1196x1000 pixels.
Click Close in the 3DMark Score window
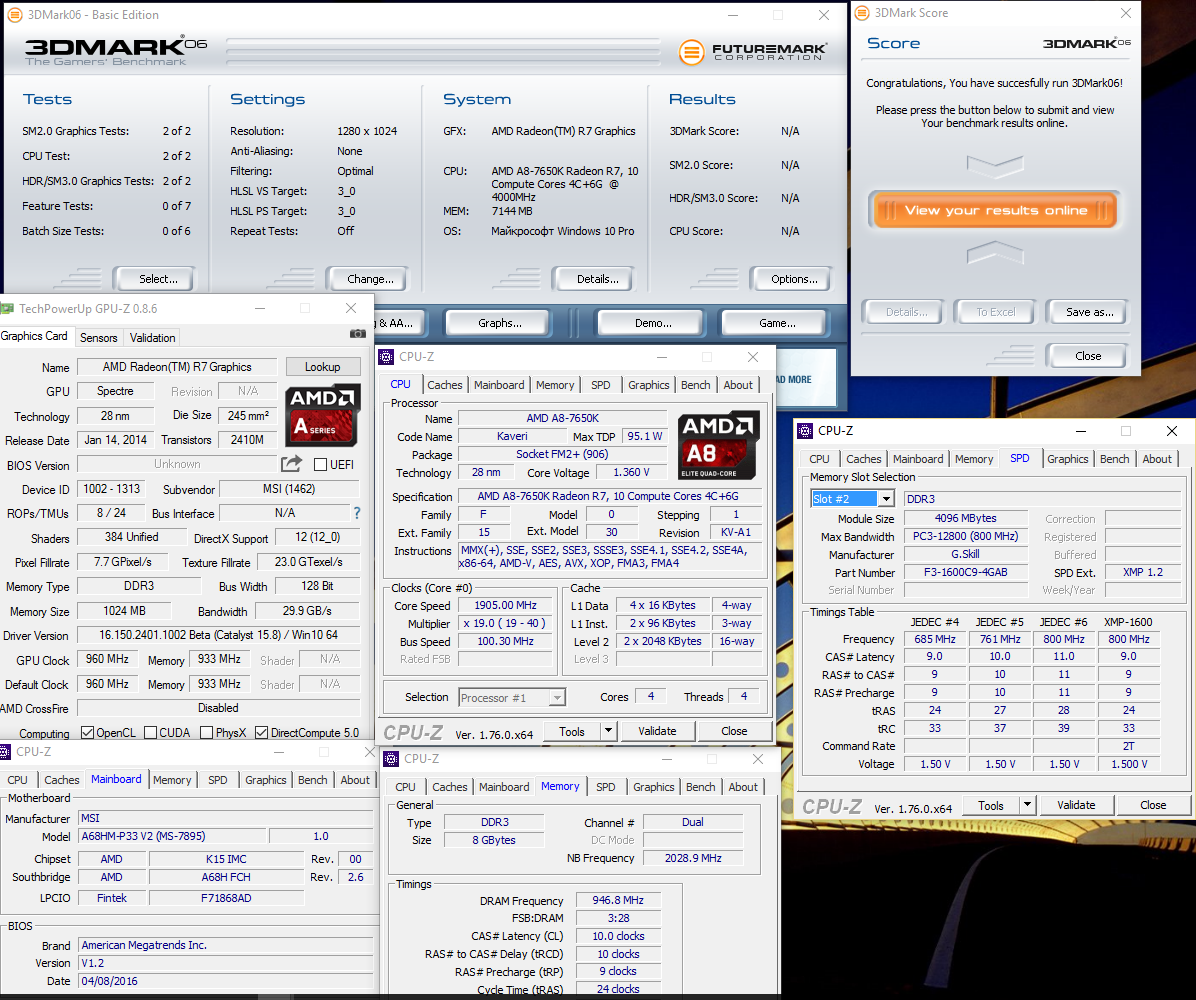pos(1088,356)
